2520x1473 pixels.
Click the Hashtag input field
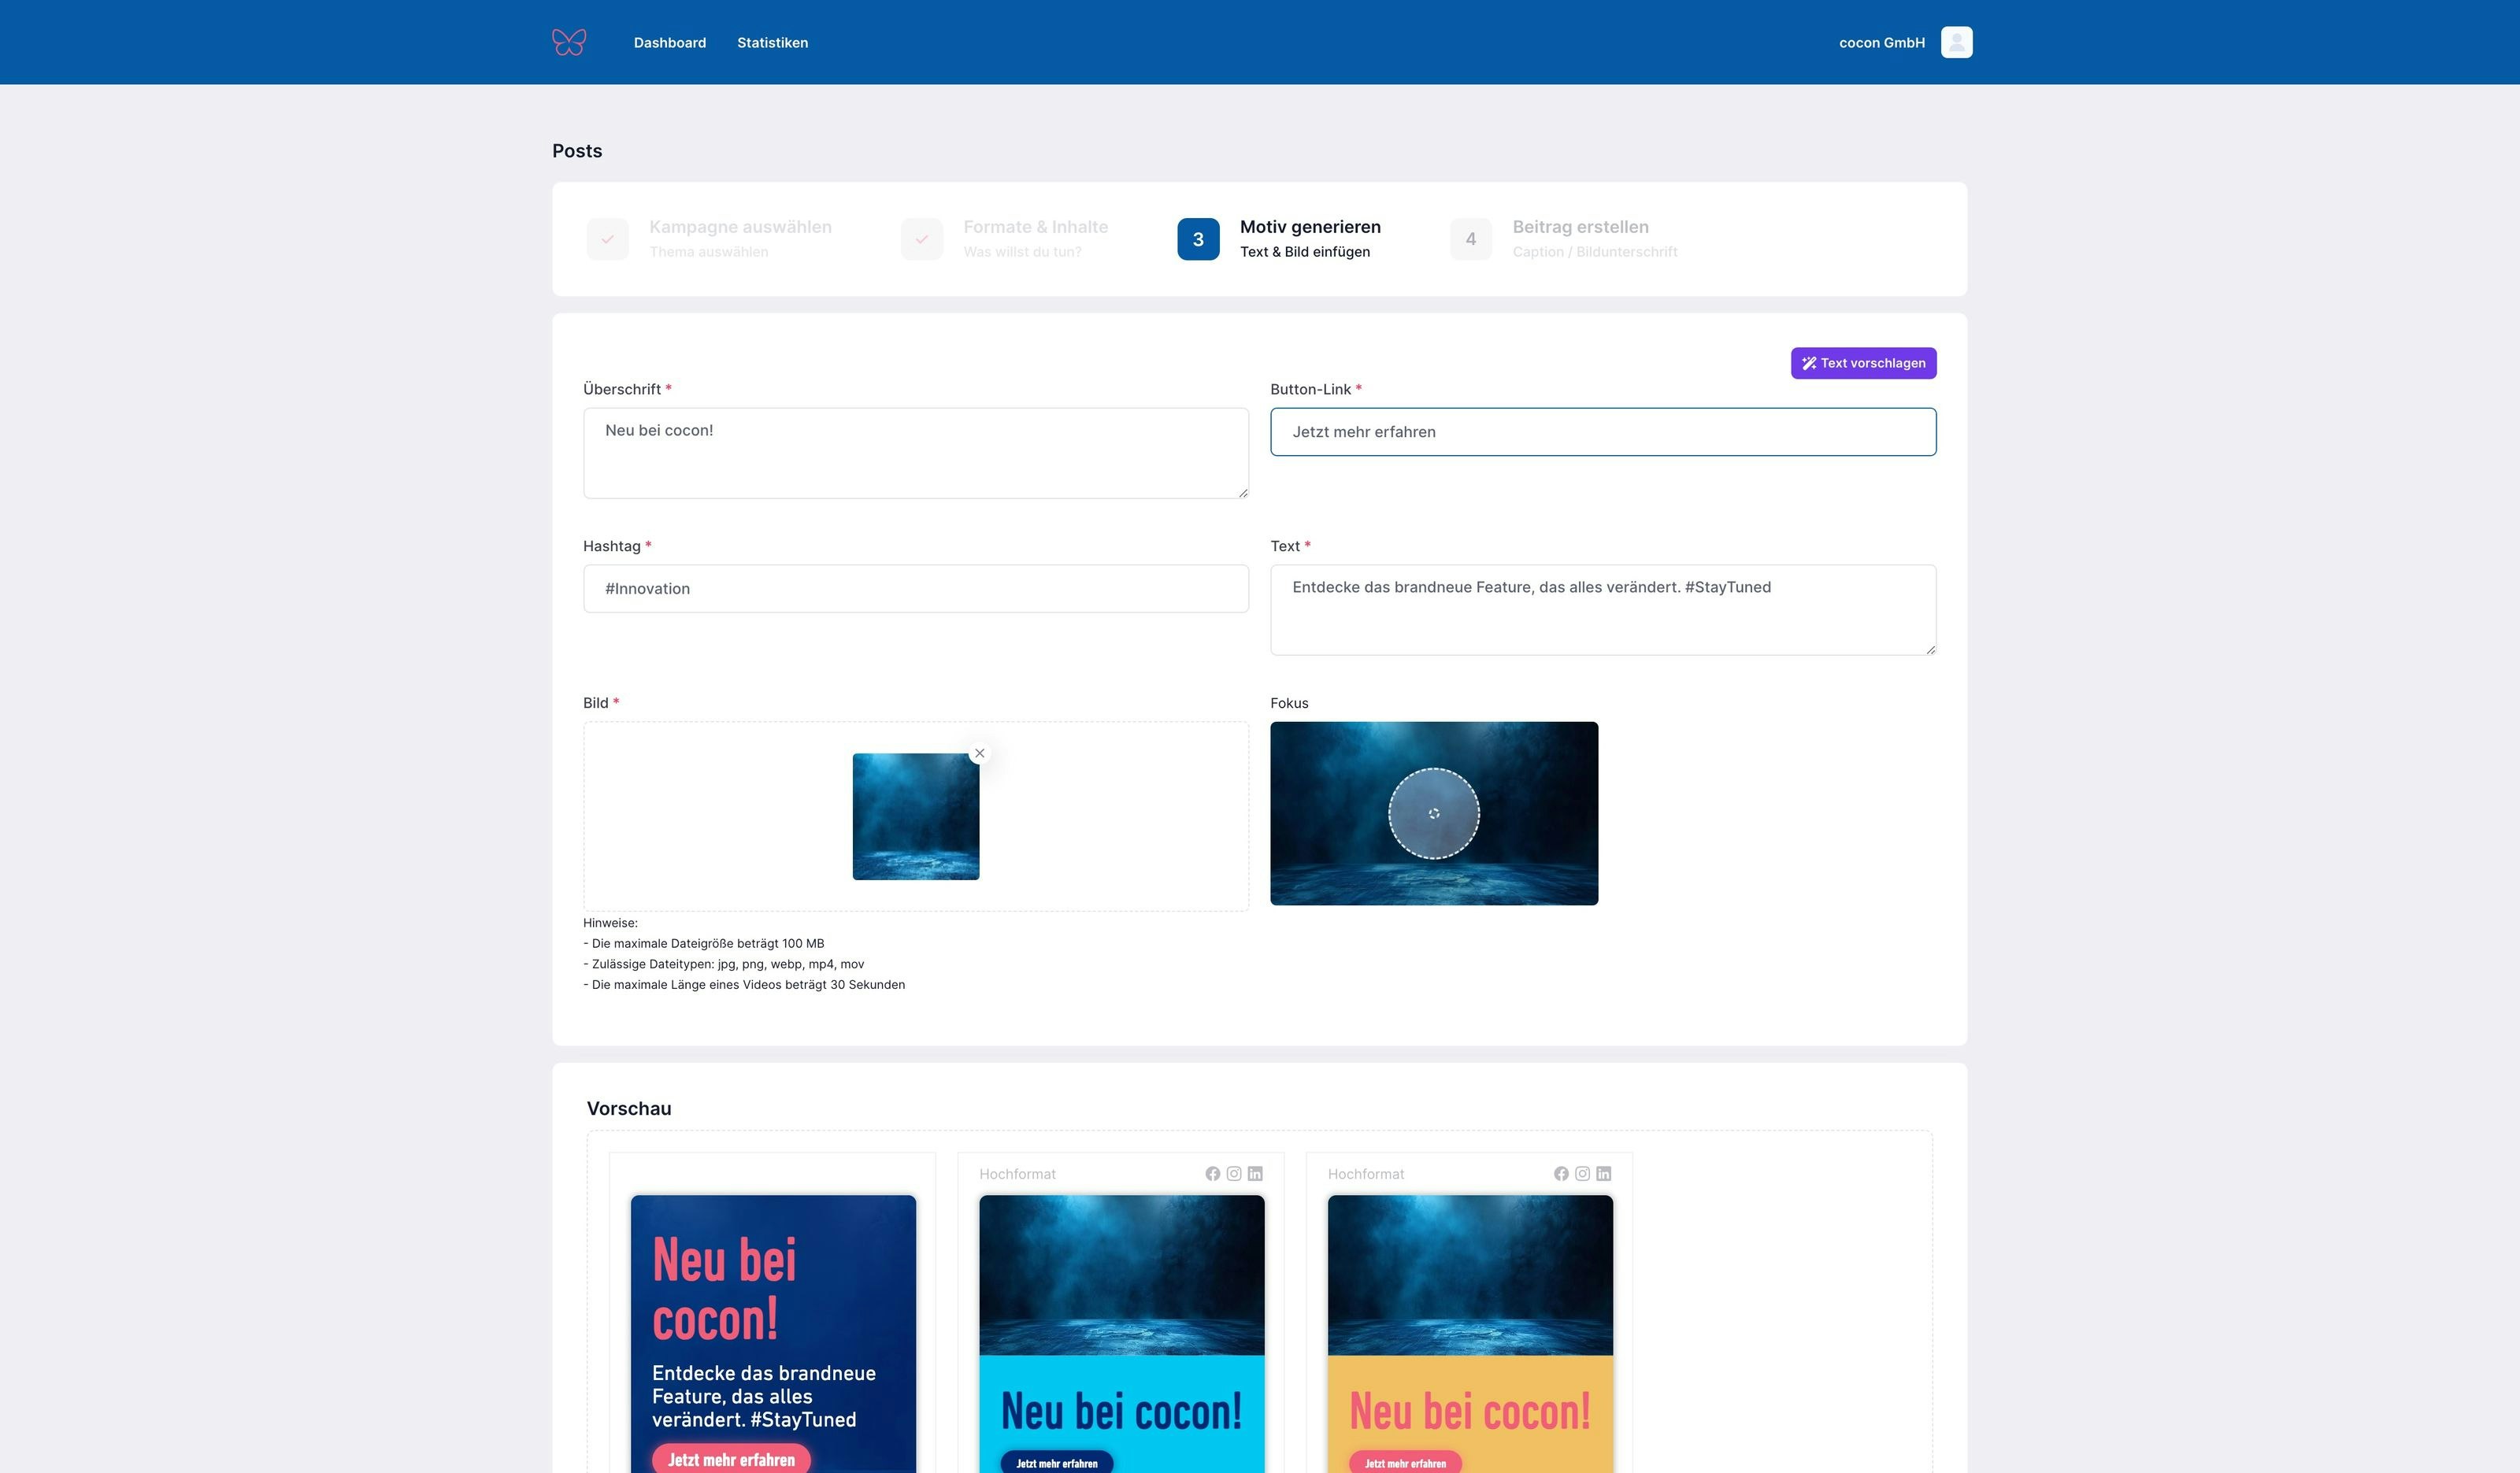pyautogui.click(x=915, y=588)
